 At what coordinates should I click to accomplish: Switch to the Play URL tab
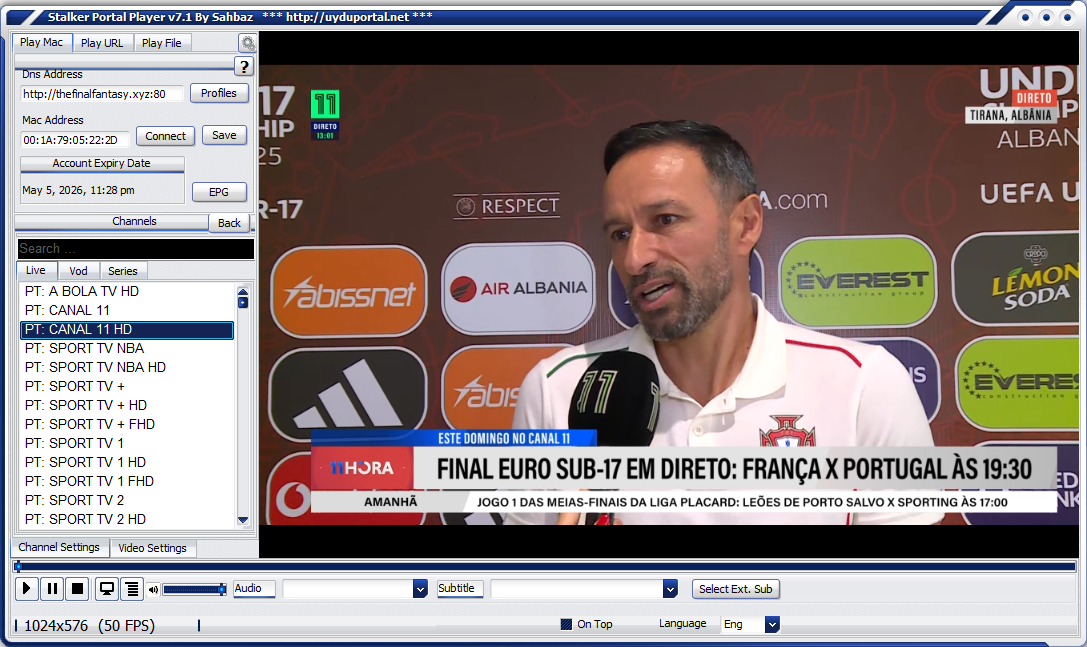[102, 43]
